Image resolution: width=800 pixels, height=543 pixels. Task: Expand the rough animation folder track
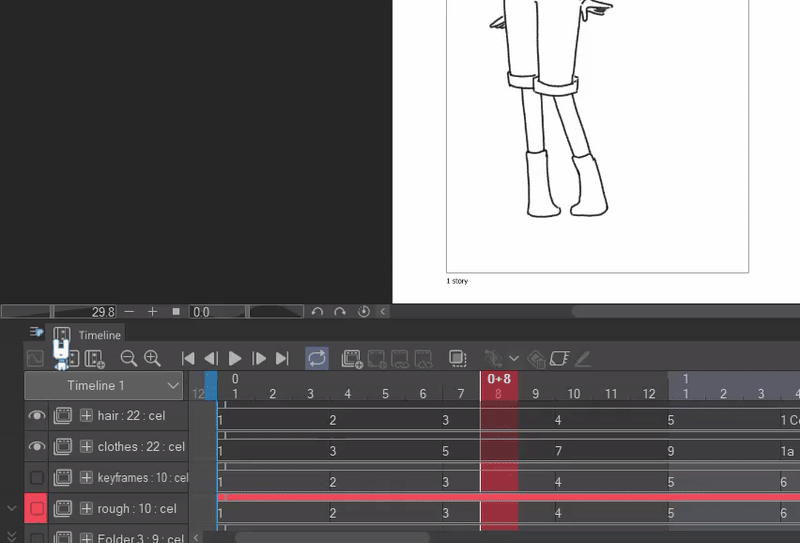[x=86, y=509]
